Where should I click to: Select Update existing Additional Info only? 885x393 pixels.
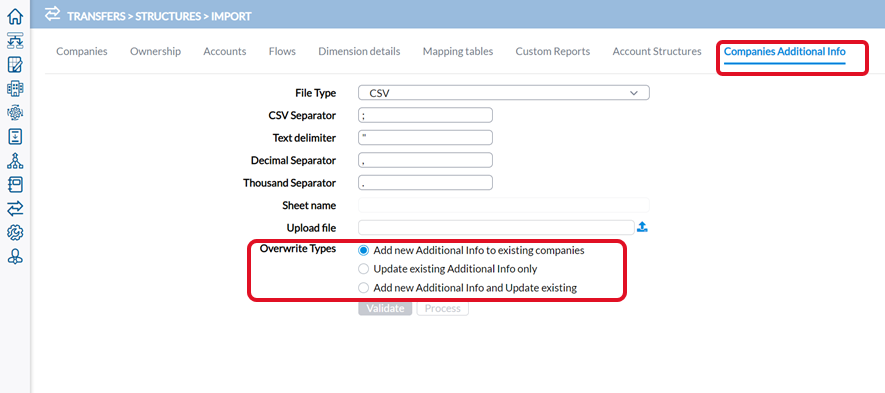pyautogui.click(x=363, y=269)
